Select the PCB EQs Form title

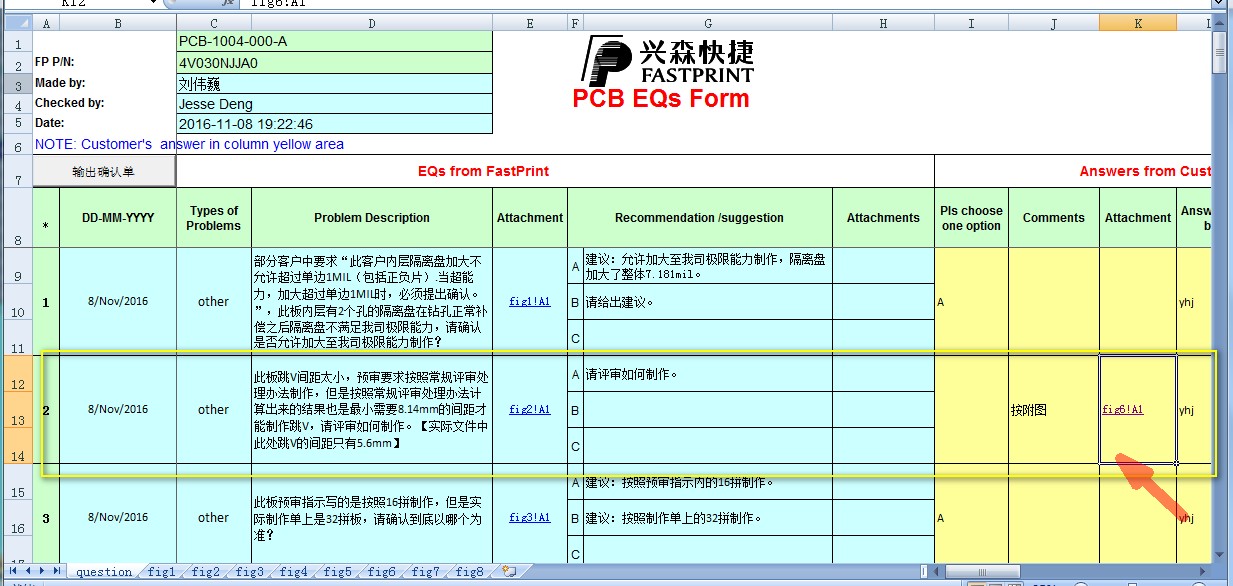[660, 99]
